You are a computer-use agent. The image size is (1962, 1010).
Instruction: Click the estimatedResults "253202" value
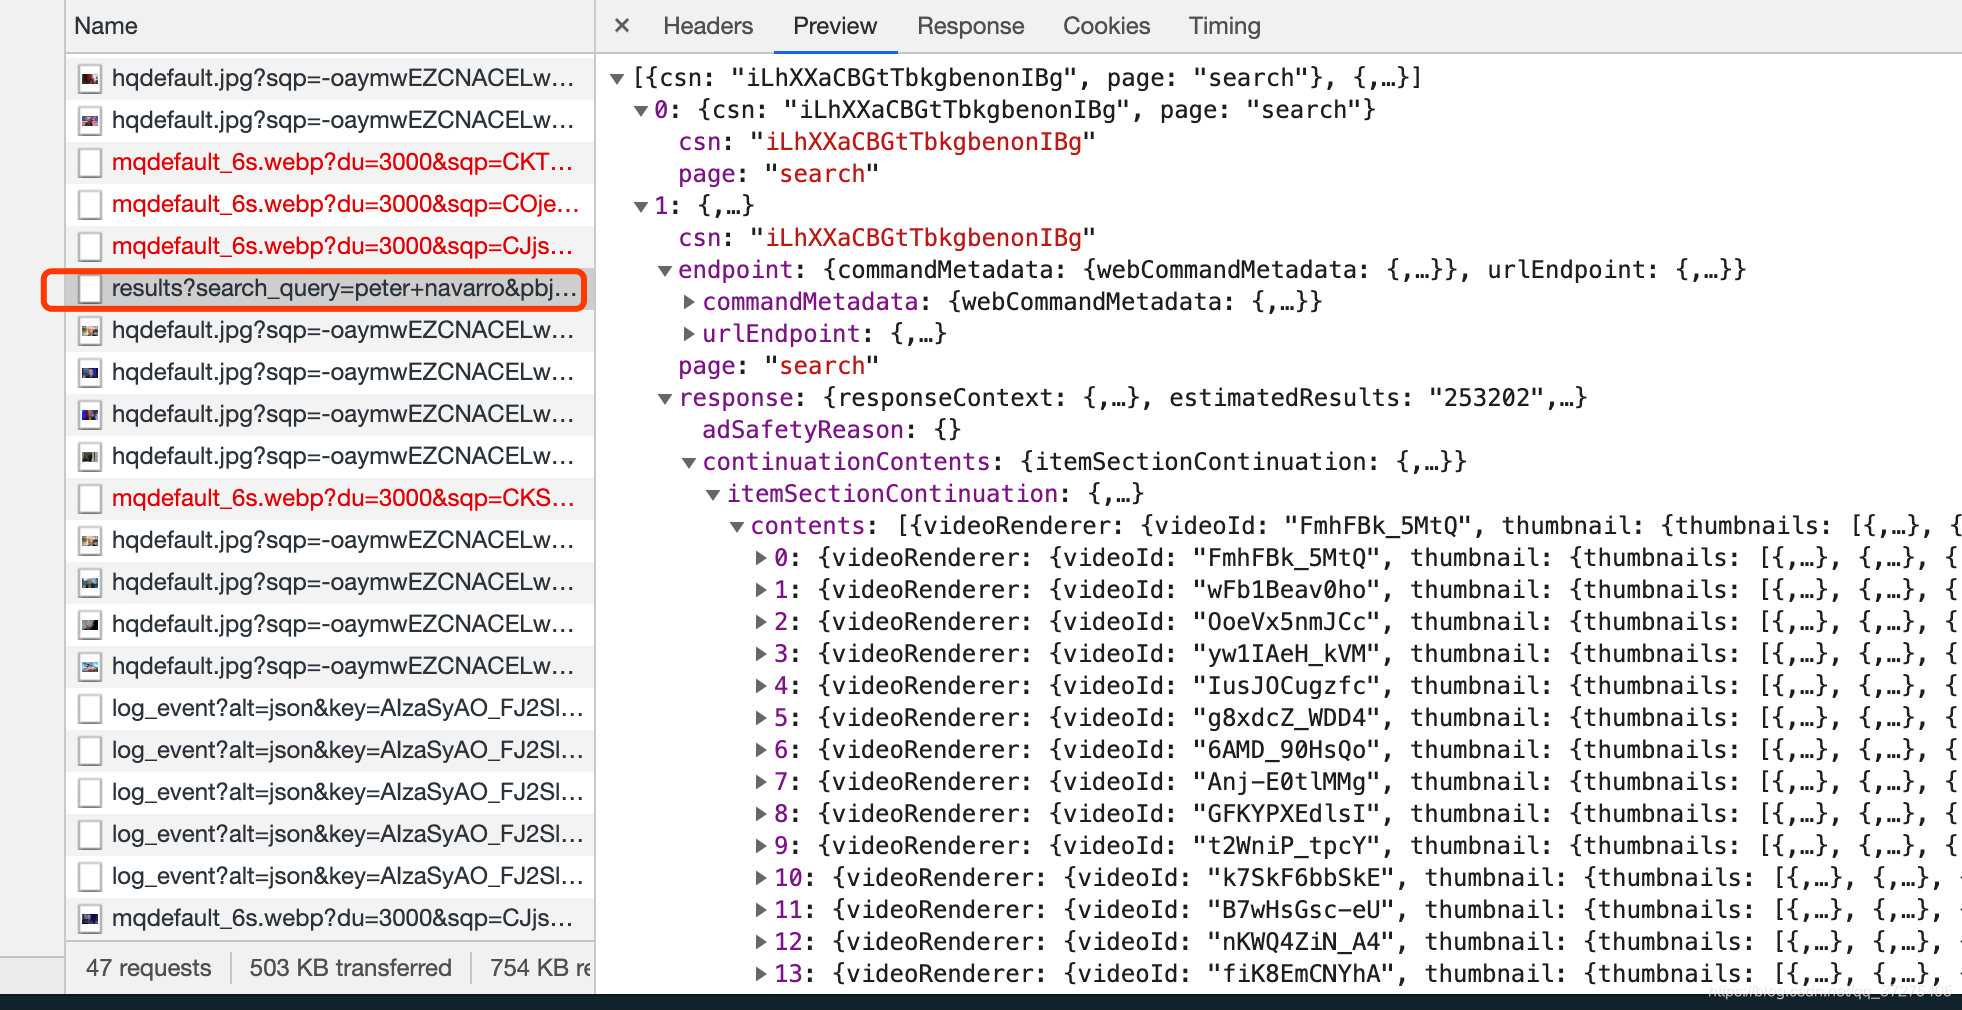click(1486, 398)
